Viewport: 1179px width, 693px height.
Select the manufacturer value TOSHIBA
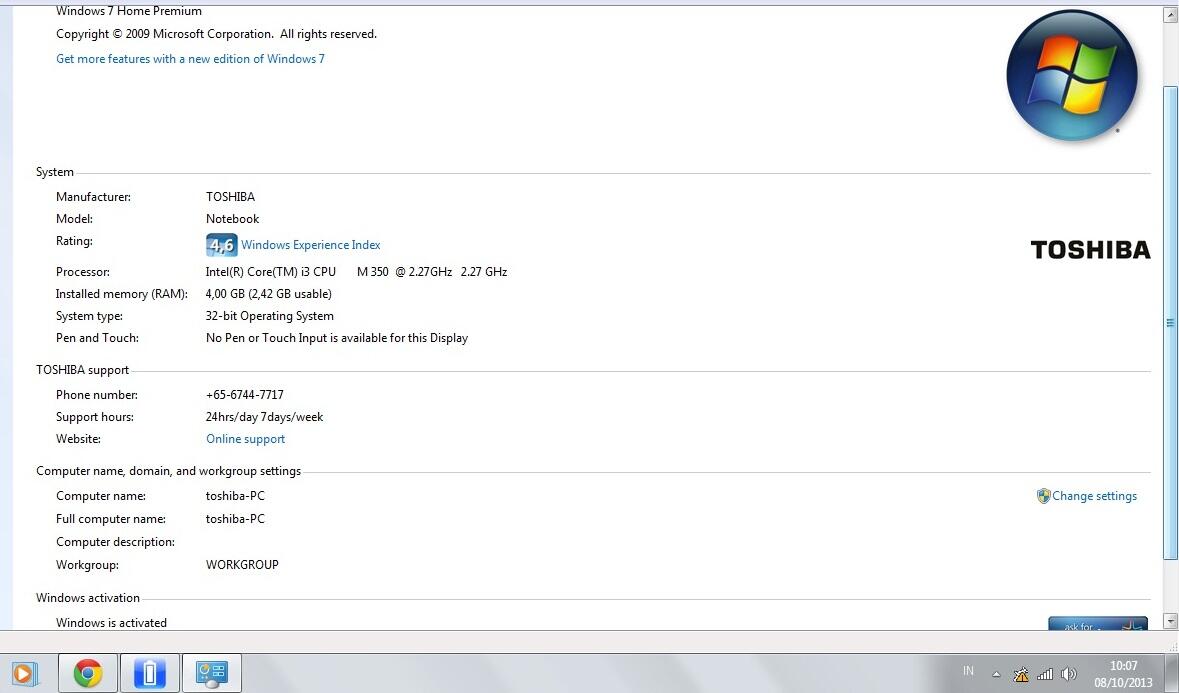point(230,197)
